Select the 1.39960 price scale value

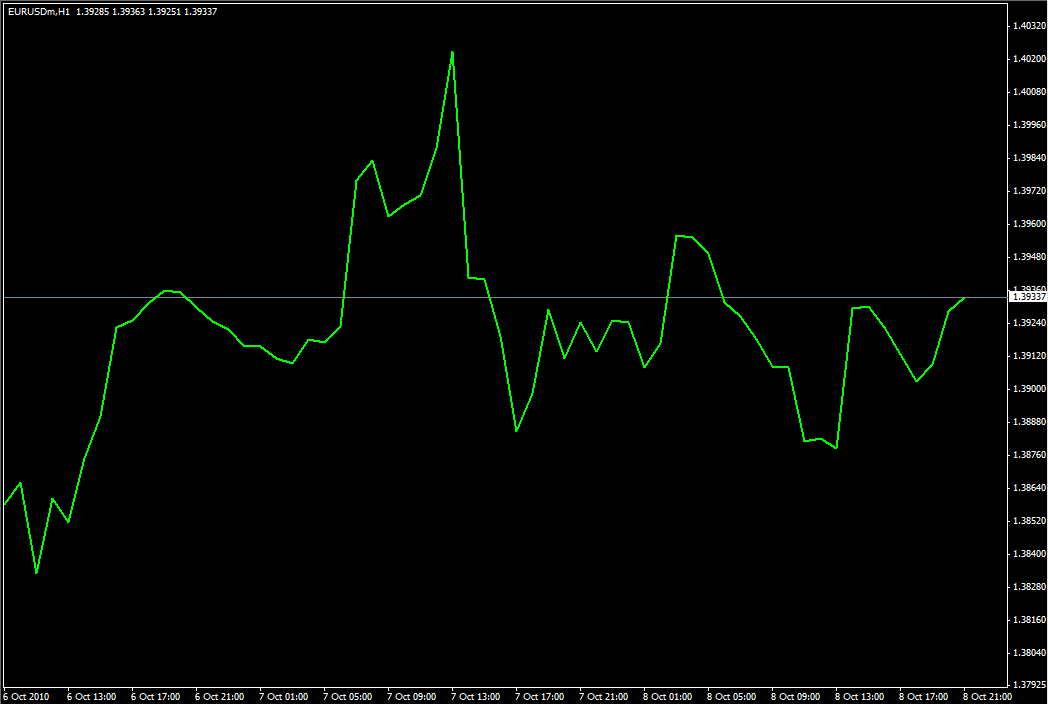click(1029, 124)
